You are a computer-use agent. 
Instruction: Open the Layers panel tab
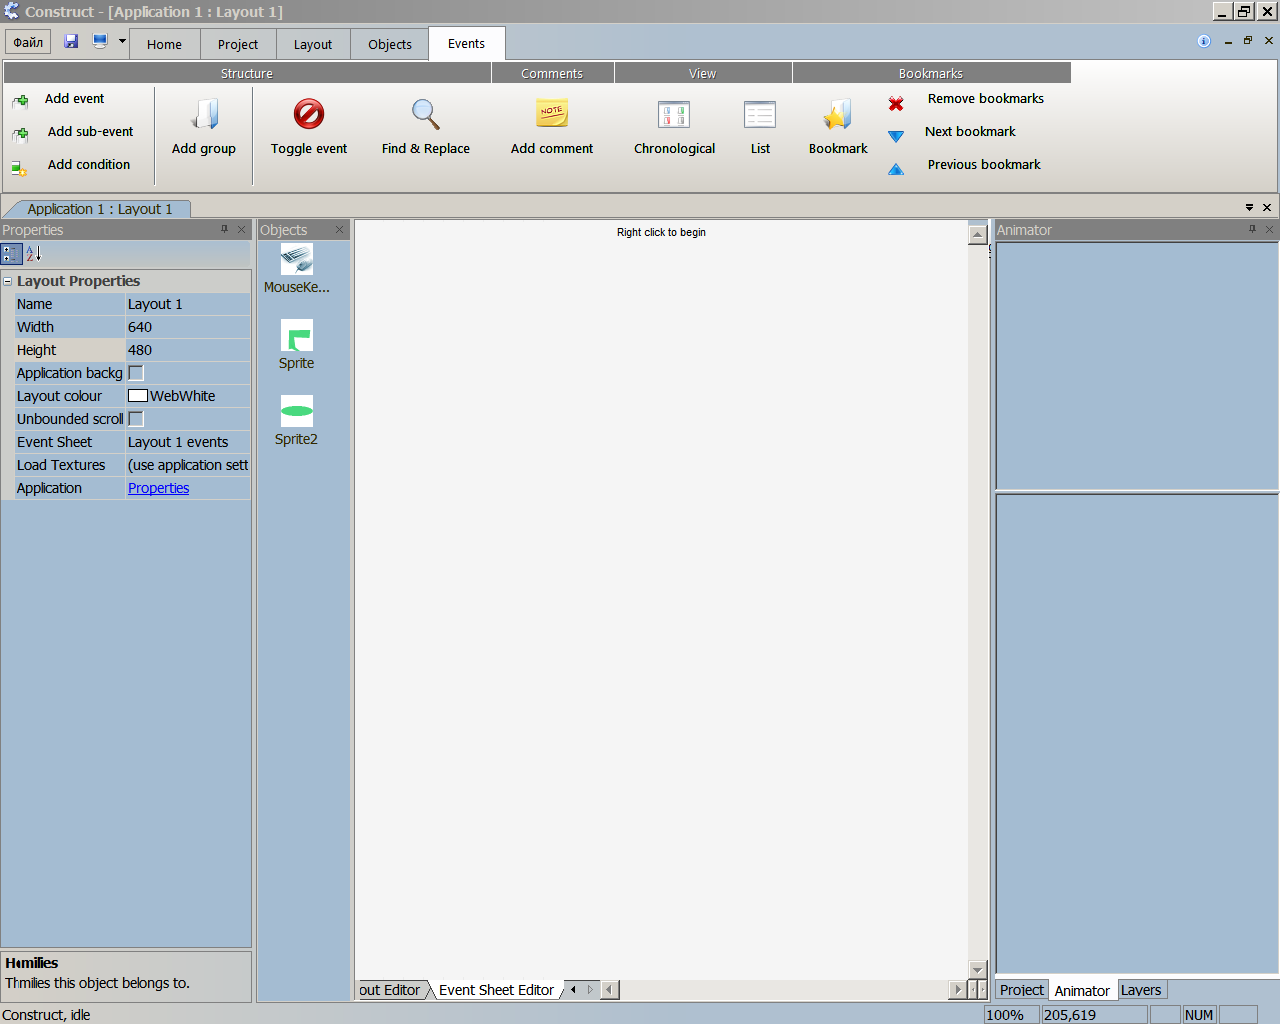tap(1141, 990)
